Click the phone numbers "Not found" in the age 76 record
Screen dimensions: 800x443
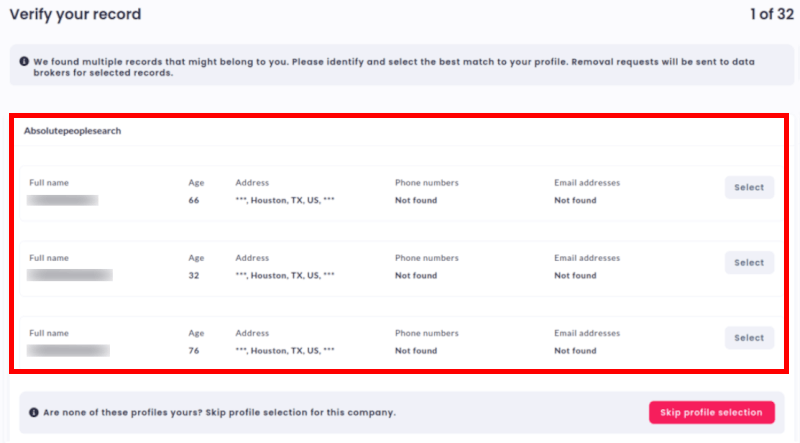point(416,351)
